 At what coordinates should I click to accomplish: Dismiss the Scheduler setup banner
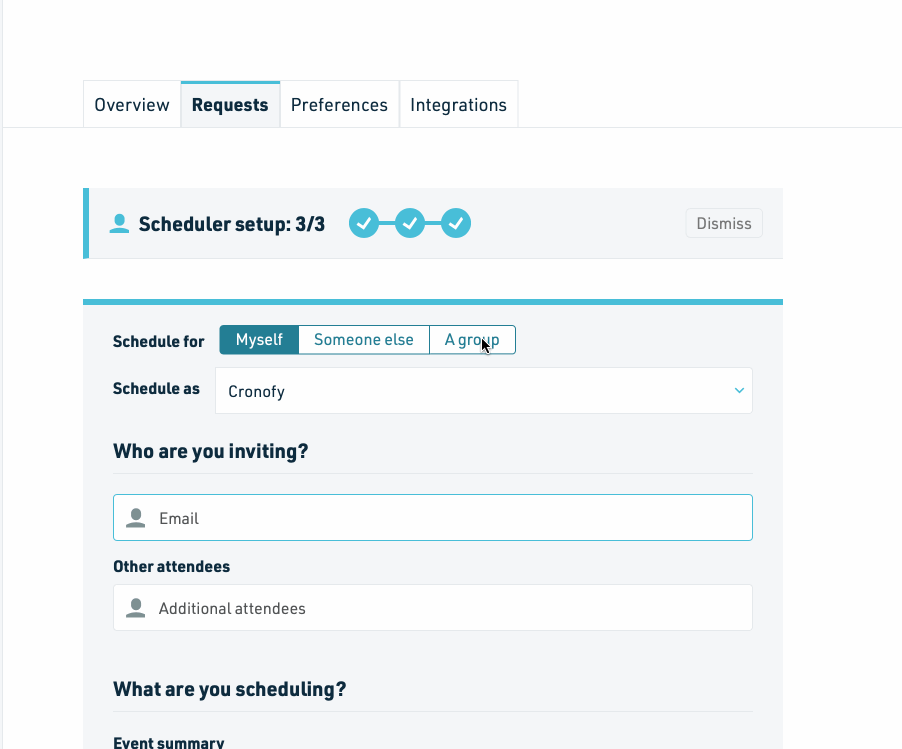pyautogui.click(x=724, y=223)
